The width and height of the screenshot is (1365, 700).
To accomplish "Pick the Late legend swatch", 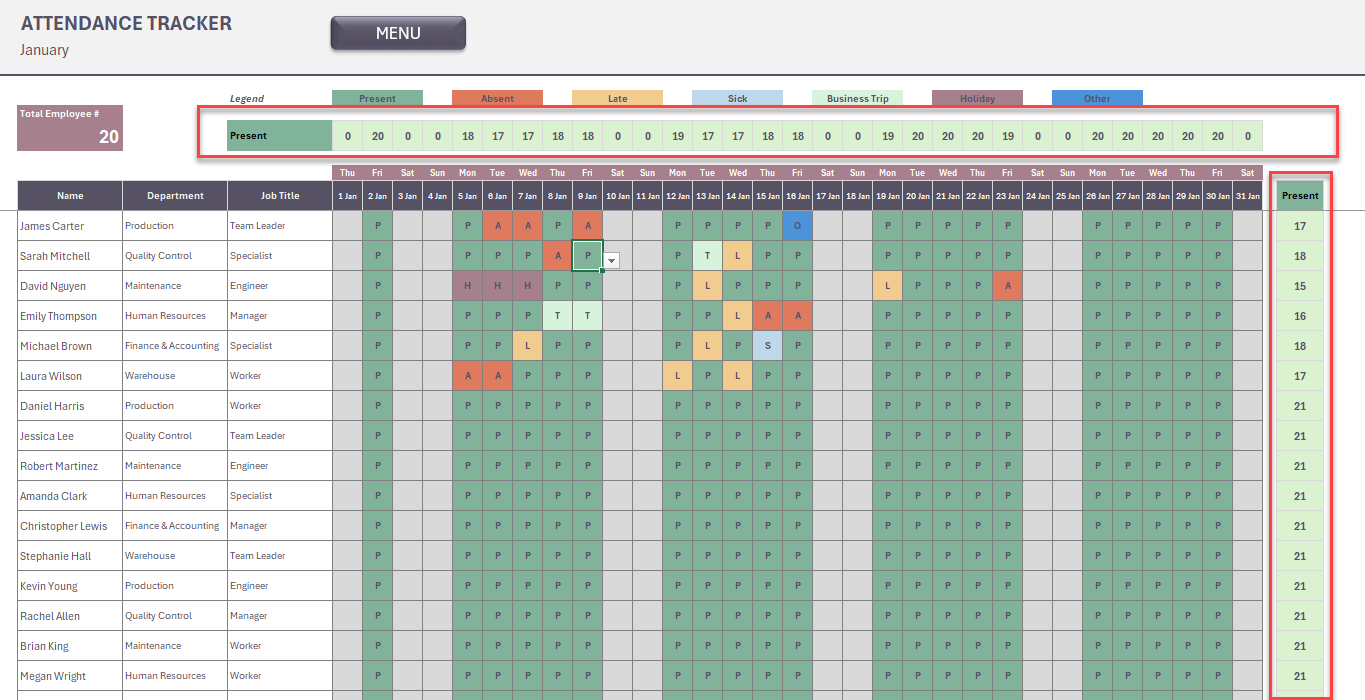I will point(617,98).
